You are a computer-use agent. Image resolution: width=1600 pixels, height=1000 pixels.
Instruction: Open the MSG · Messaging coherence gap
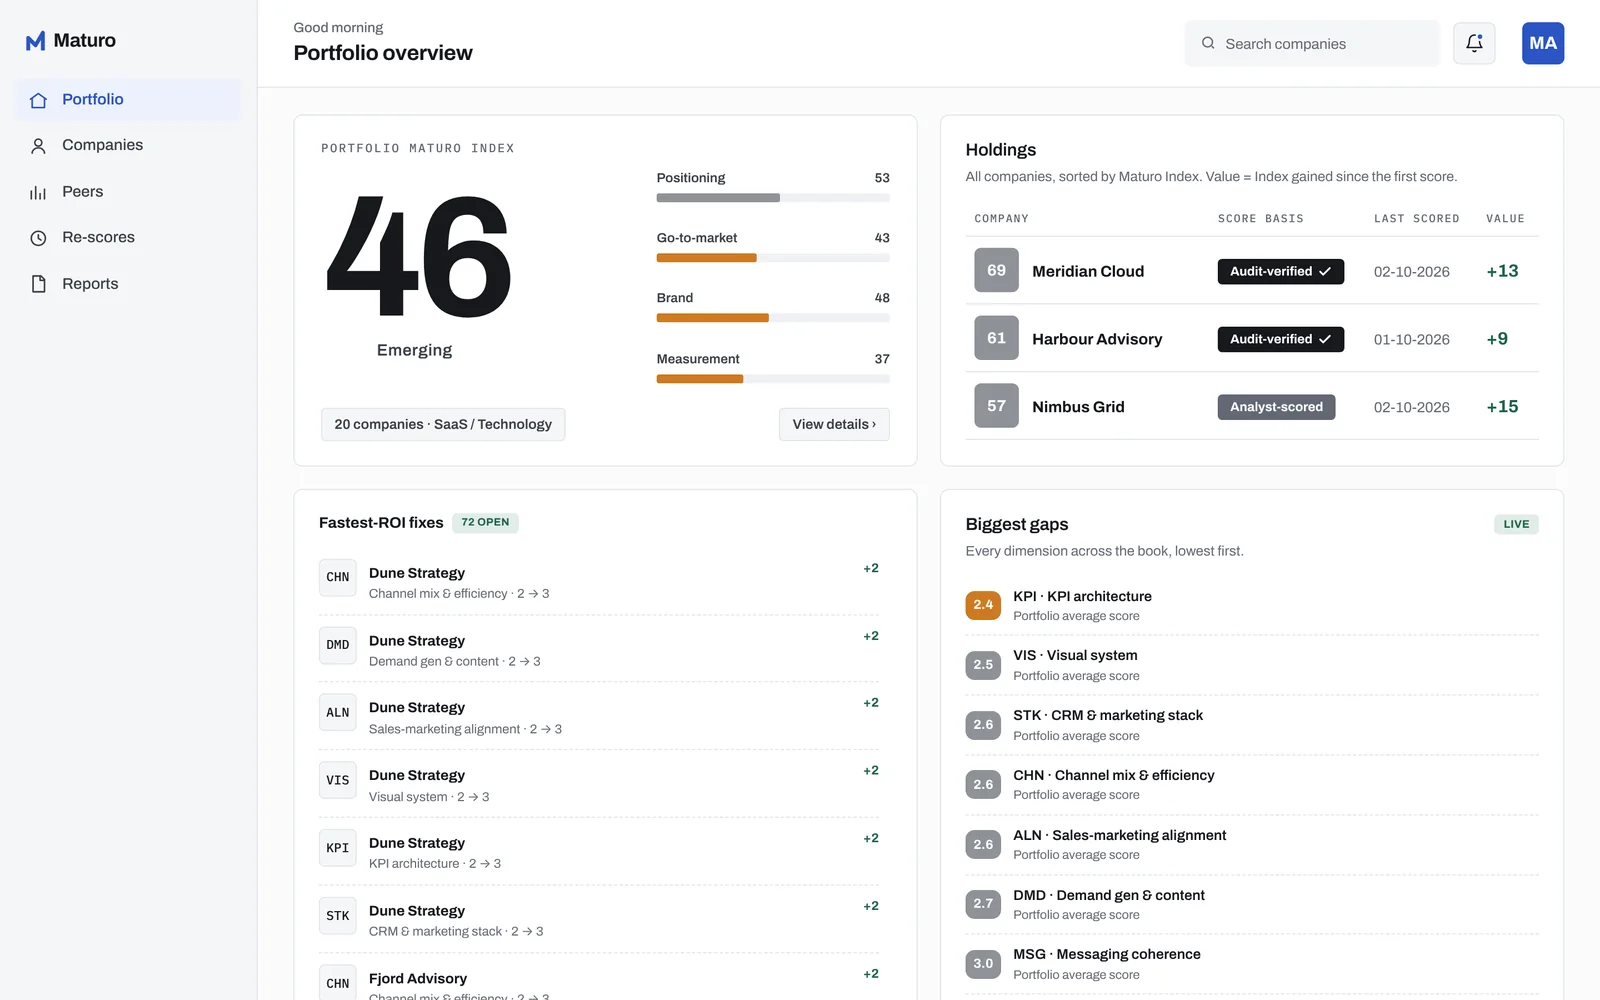(1252, 964)
